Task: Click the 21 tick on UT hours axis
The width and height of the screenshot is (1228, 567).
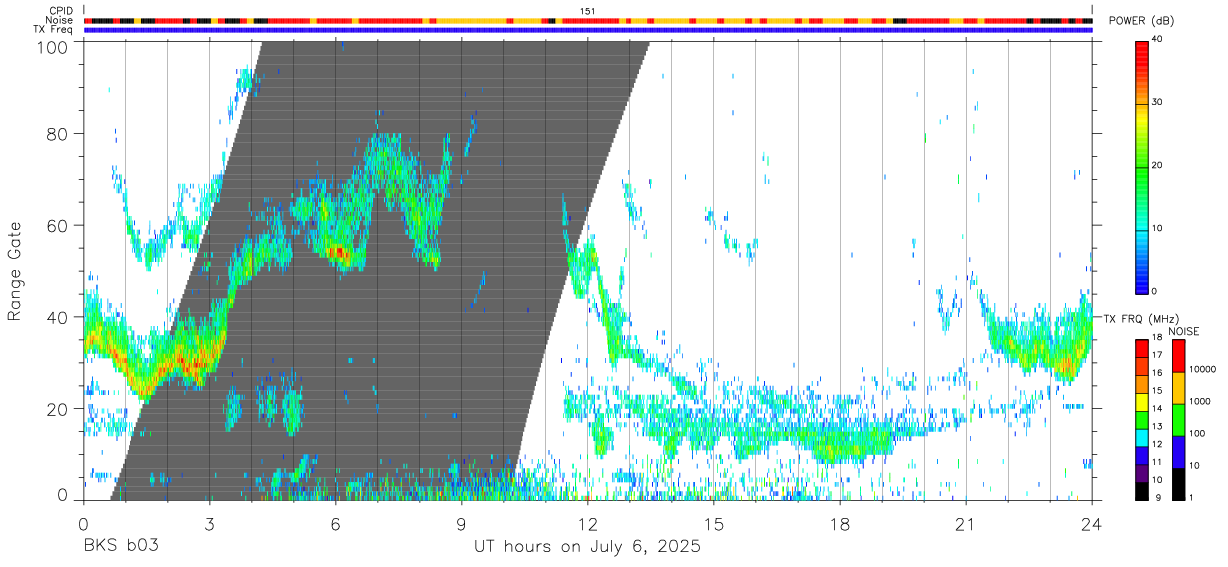Action: [965, 524]
